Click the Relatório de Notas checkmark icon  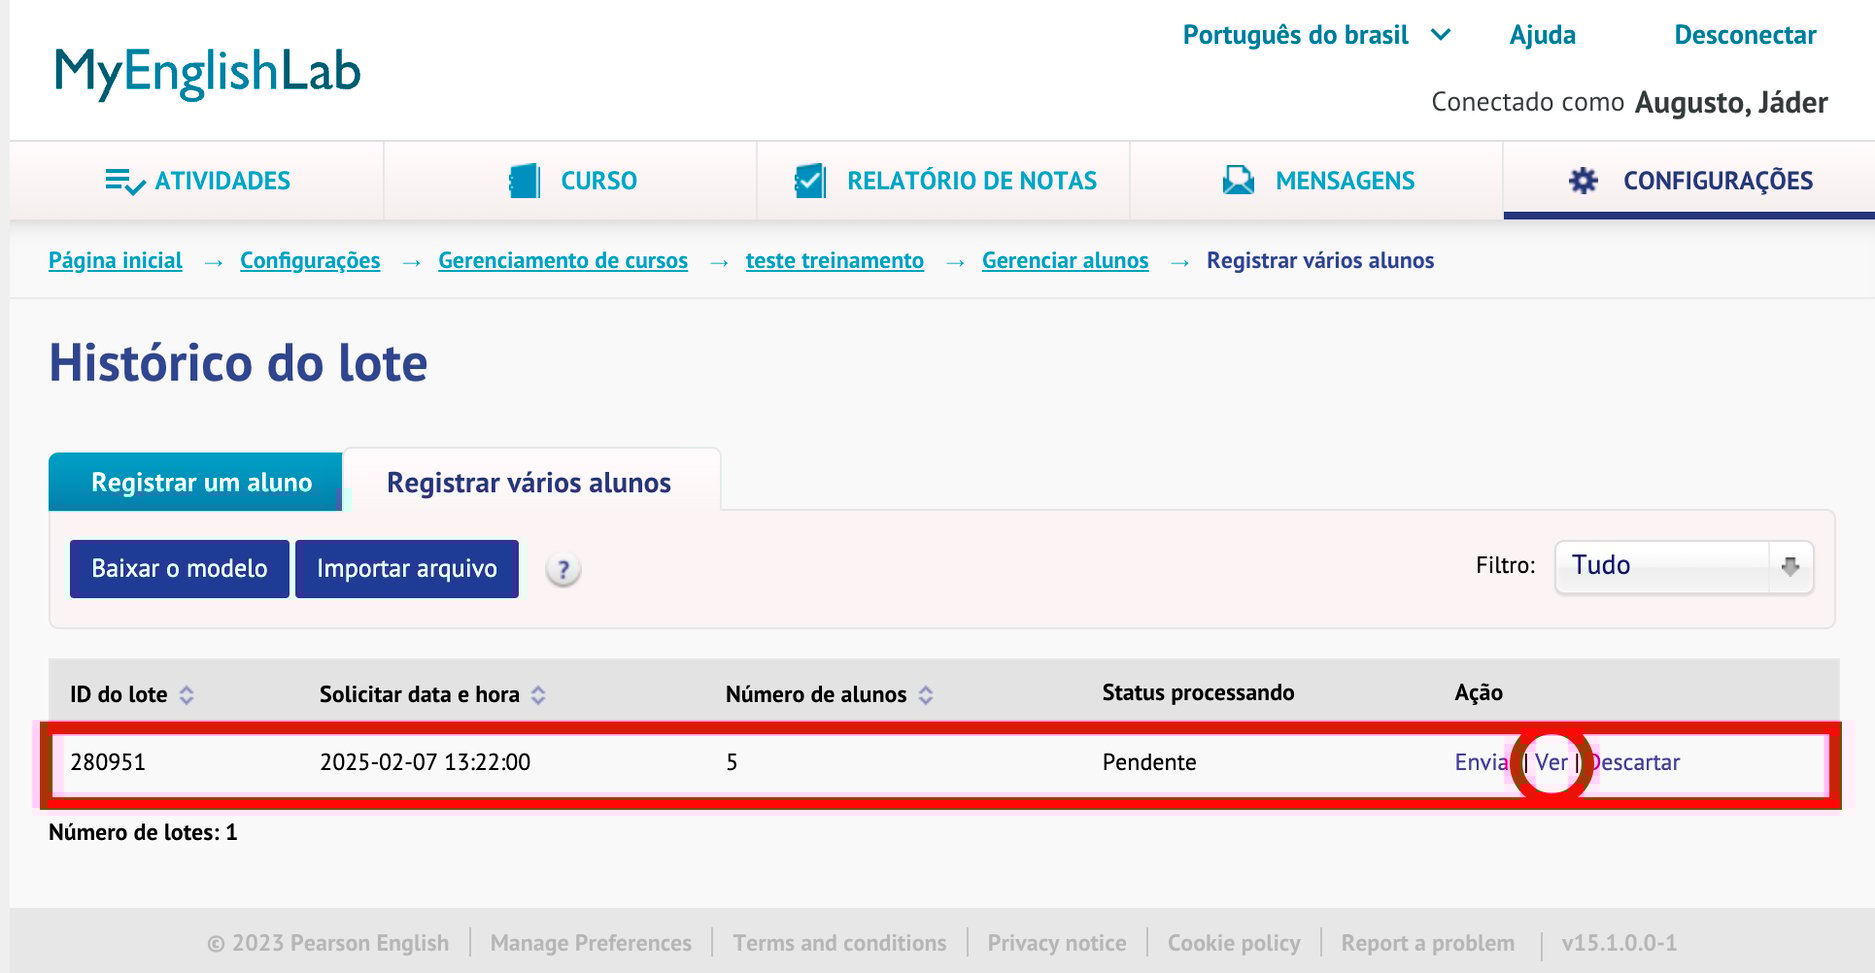point(809,181)
